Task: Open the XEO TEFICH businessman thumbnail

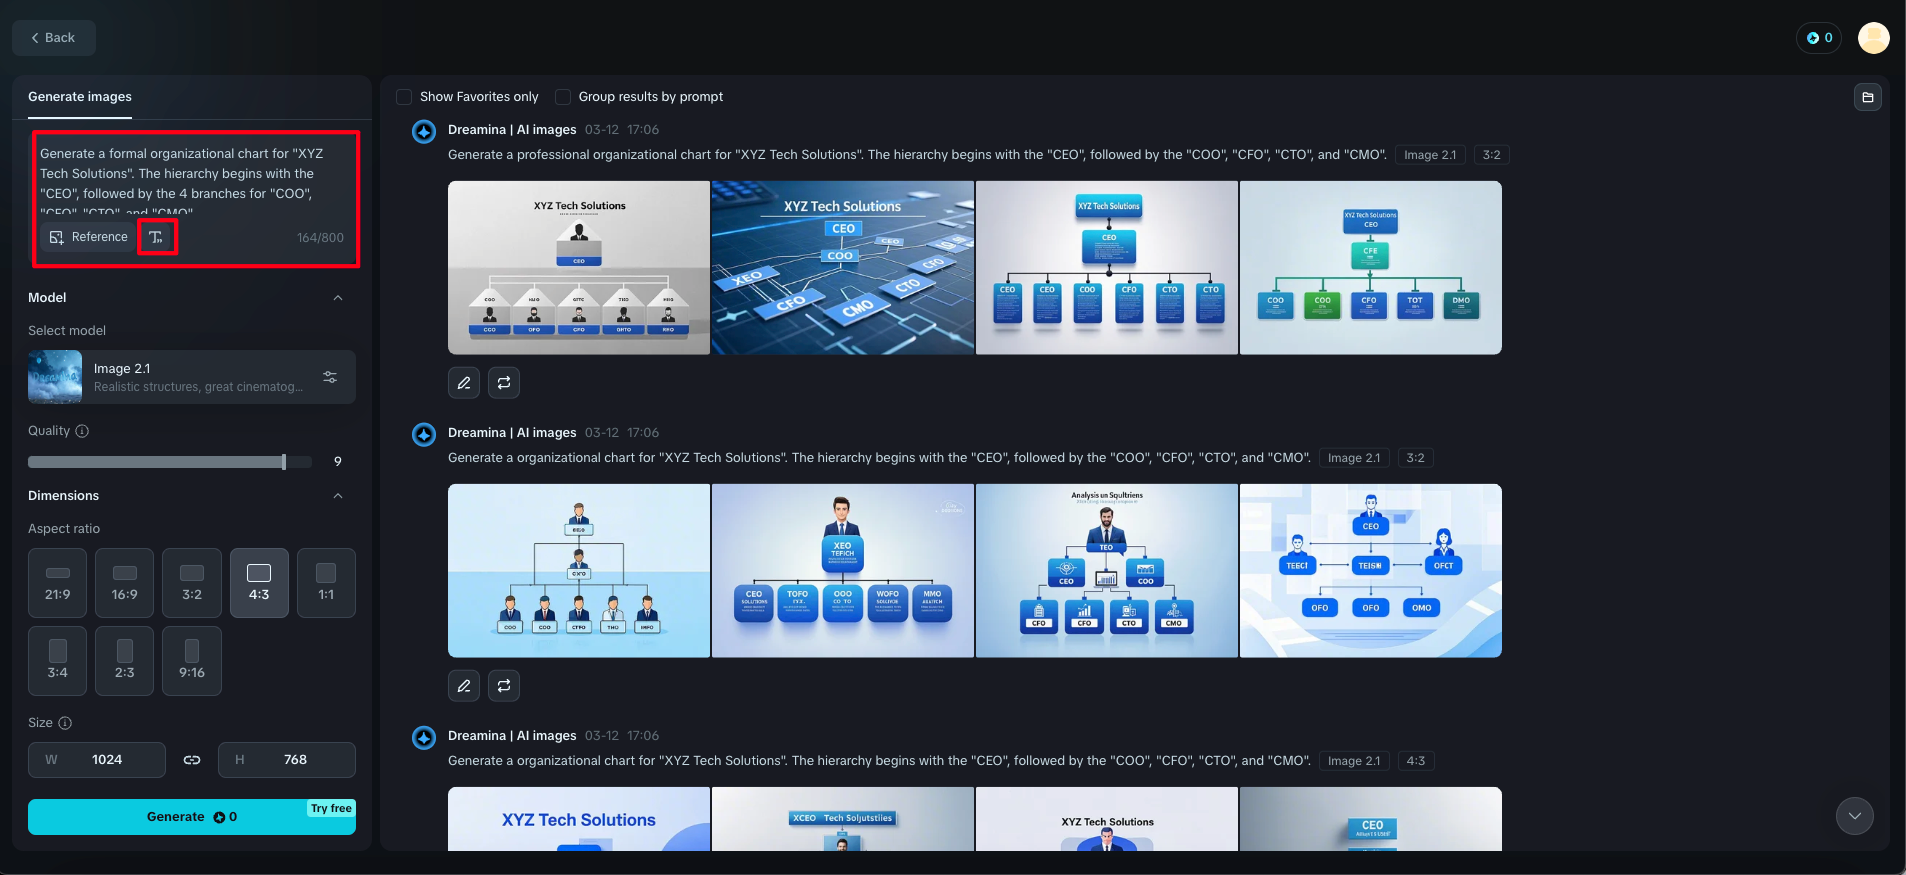Action: (x=843, y=571)
